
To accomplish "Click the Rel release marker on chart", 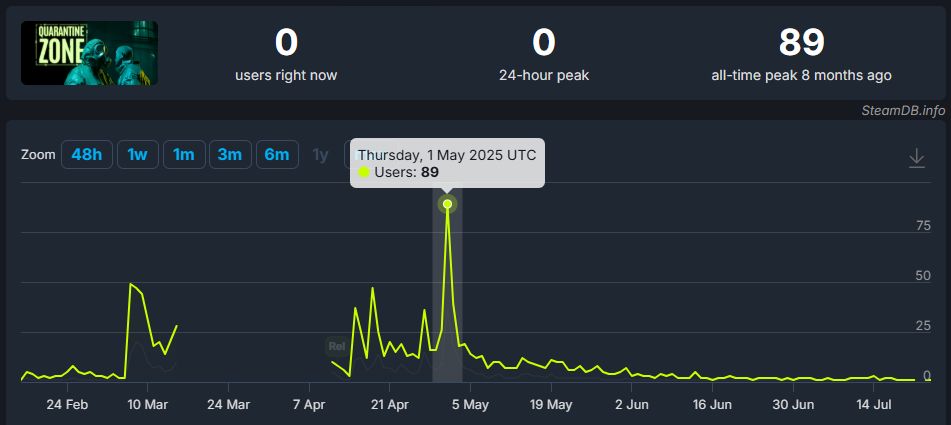I will pyautogui.click(x=337, y=346).
